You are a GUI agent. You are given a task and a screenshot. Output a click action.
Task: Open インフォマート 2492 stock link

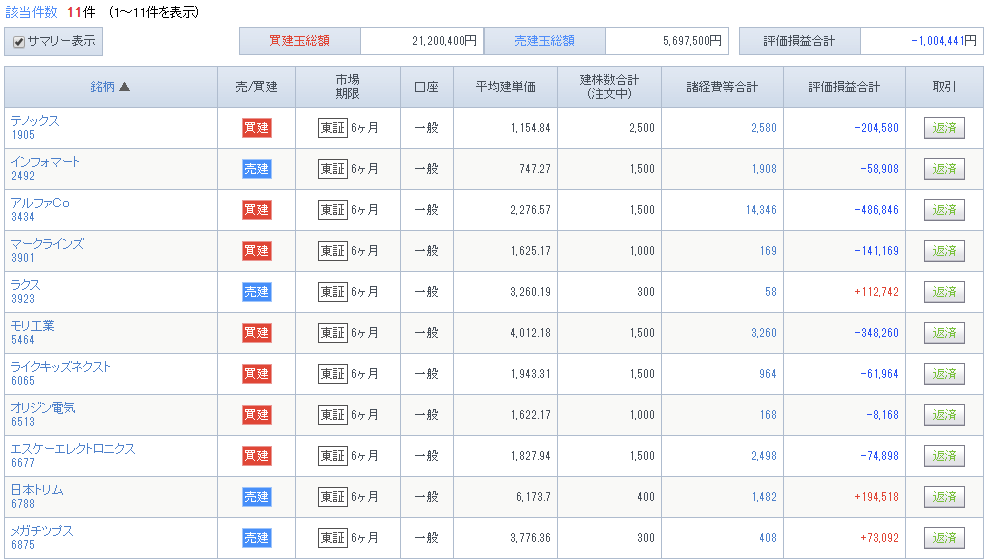[45, 168]
